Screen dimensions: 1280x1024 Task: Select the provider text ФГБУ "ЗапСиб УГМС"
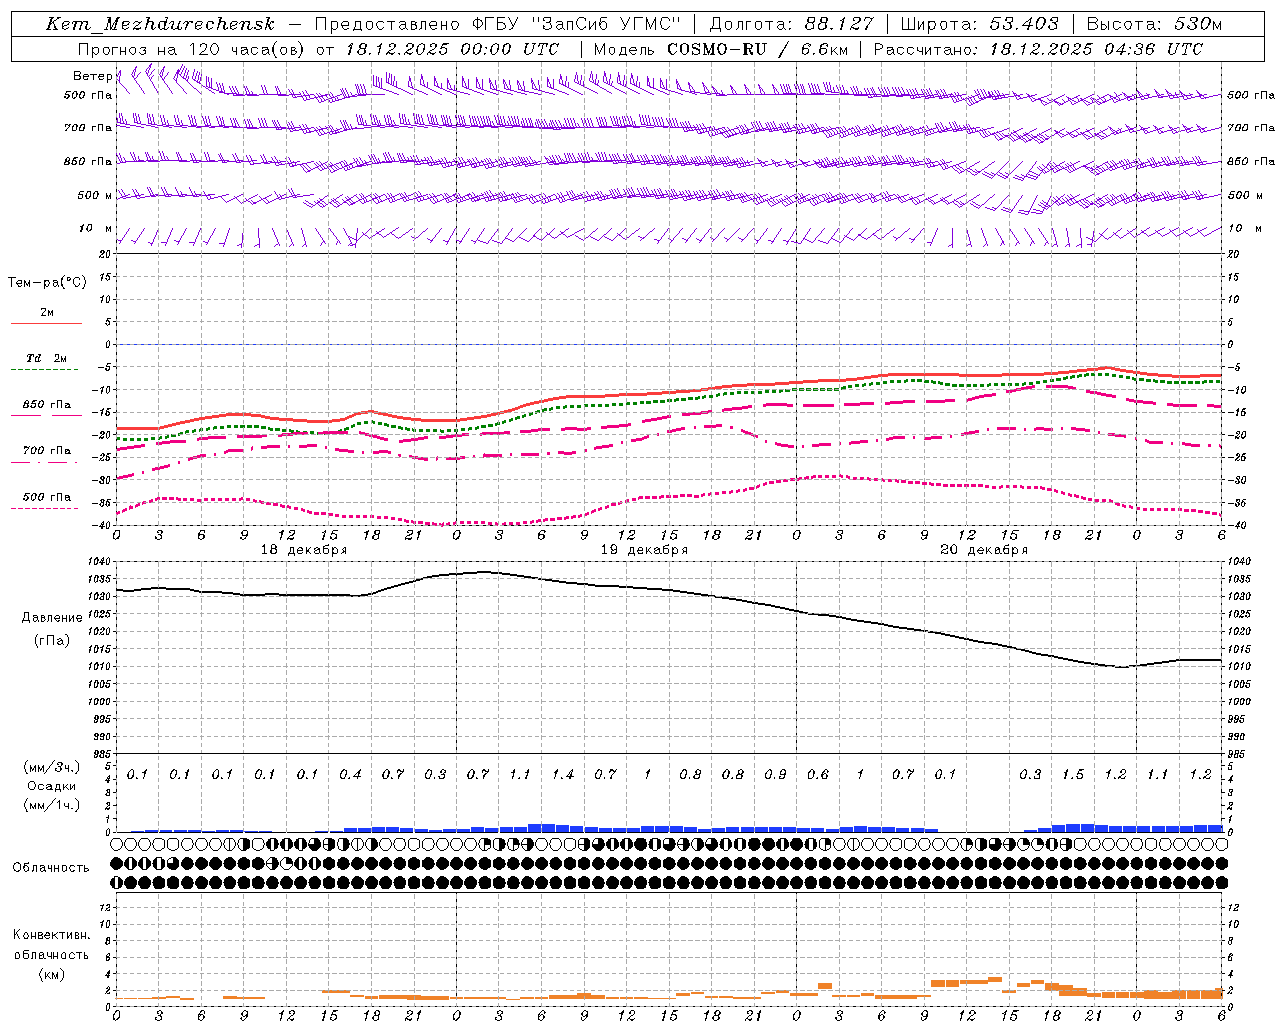click(x=575, y=24)
